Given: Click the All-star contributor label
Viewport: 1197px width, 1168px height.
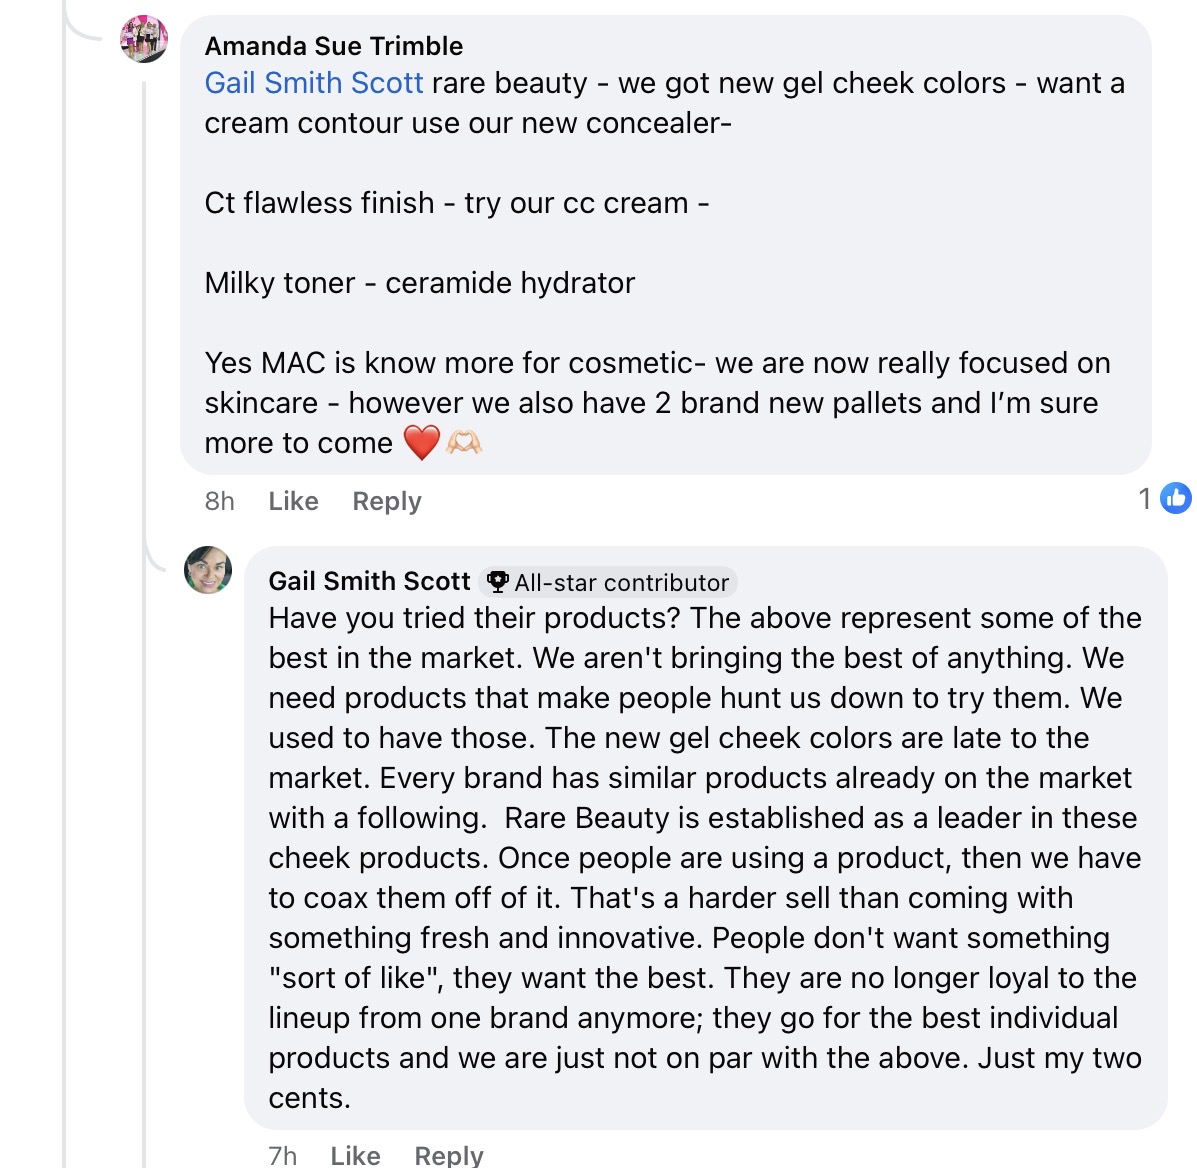Looking at the screenshot, I should click(621, 583).
